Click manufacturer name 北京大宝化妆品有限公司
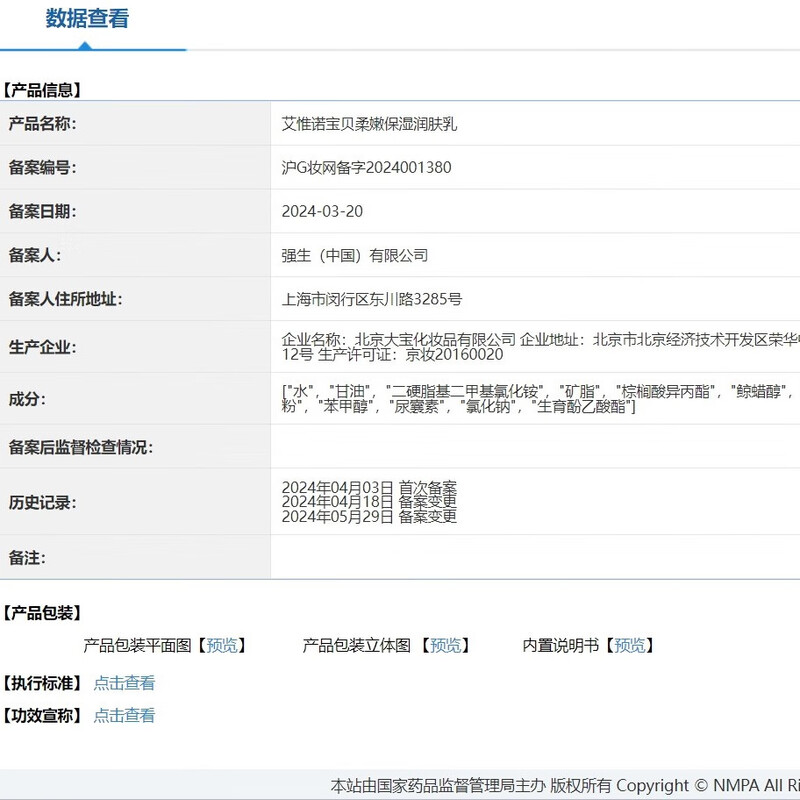This screenshot has height=800, width=800. coord(435,340)
